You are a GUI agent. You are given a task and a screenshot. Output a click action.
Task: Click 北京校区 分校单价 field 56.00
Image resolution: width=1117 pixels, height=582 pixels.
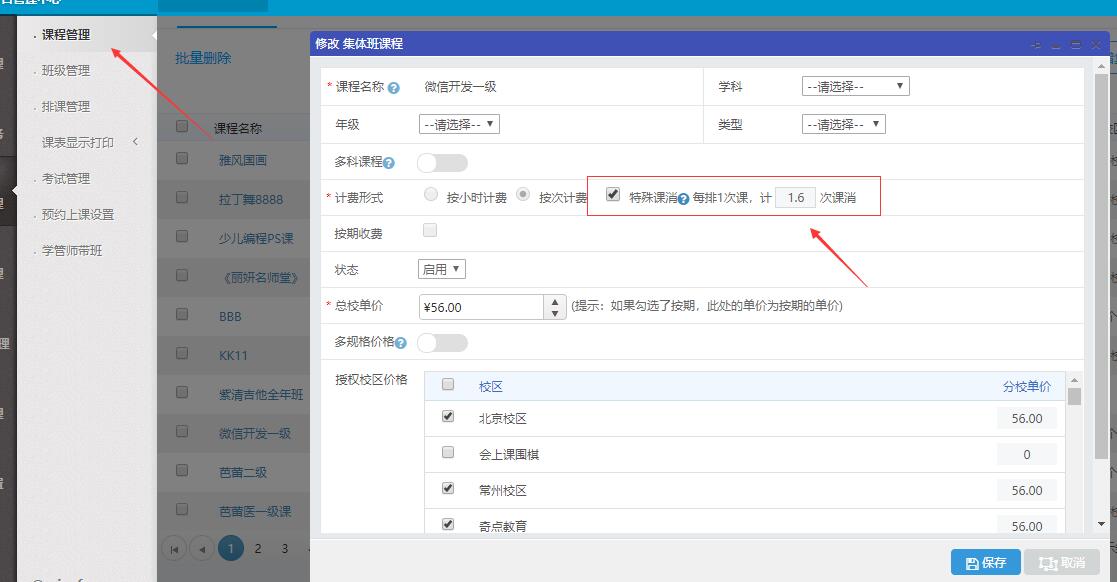[x=1027, y=419]
